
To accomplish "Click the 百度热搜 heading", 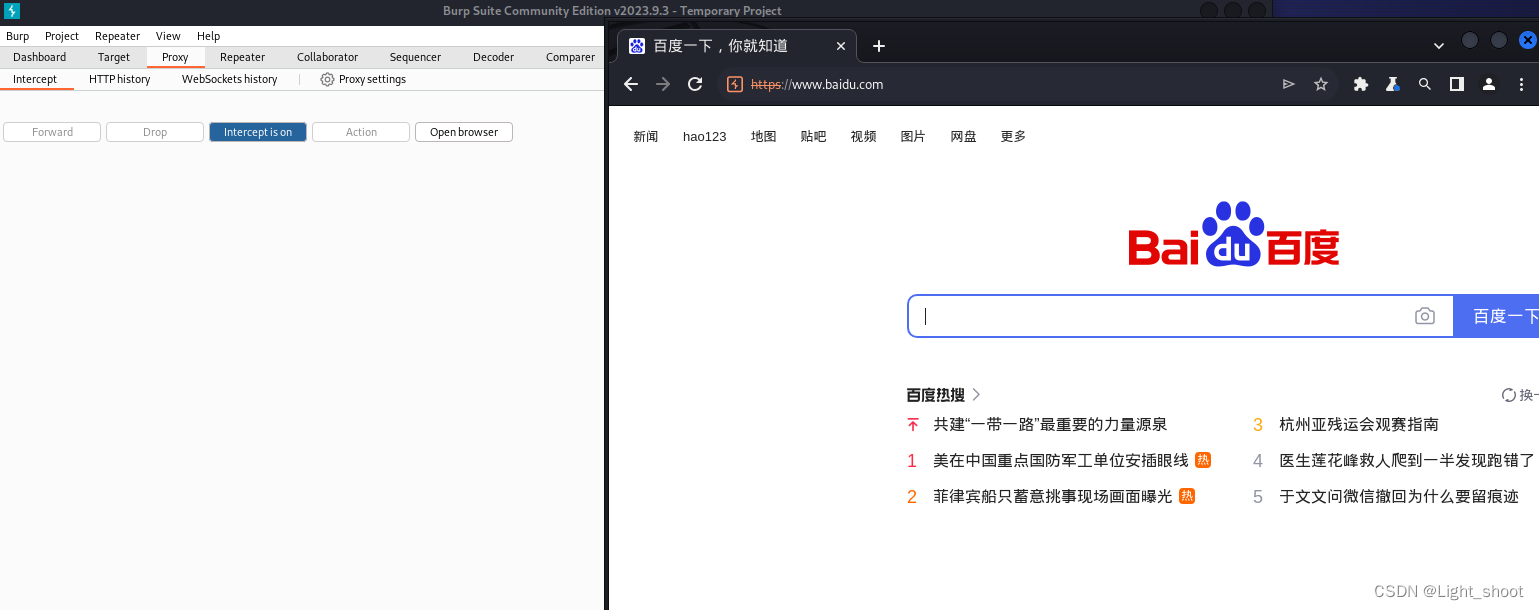I will pyautogui.click(x=936, y=394).
